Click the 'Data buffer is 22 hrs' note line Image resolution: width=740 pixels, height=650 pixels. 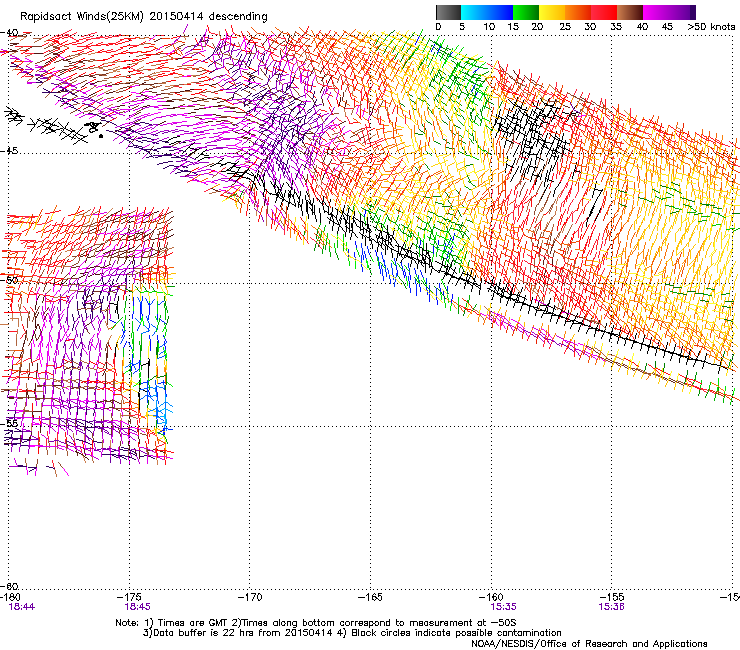(x=352, y=633)
